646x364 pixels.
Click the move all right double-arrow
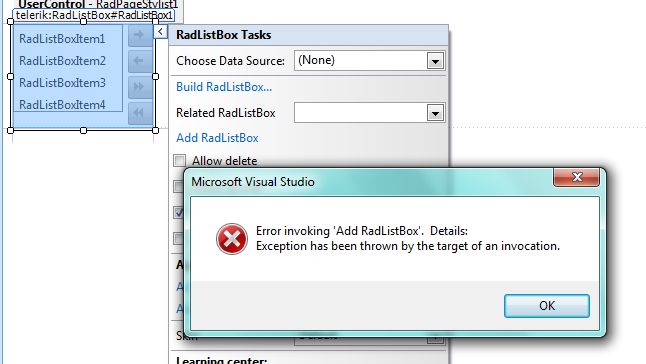[140, 87]
